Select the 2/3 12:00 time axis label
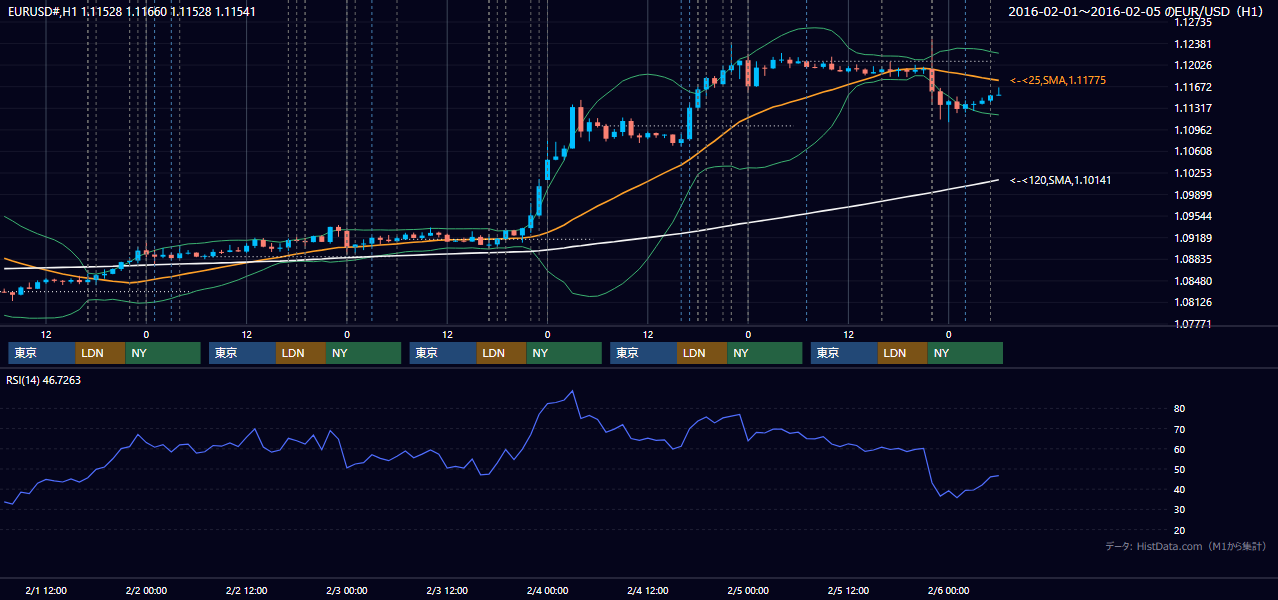Image resolution: width=1278 pixels, height=600 pixels. [447, 591]
